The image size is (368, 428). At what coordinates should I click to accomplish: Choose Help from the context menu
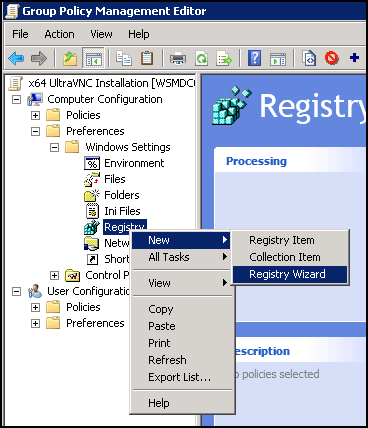click(181, 403)
